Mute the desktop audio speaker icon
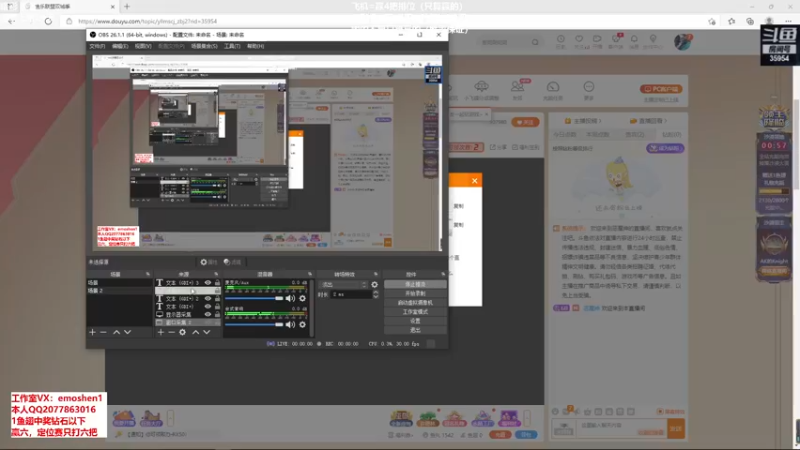The width and height of the screenshot is (800, 450). [x=290, y=324]
